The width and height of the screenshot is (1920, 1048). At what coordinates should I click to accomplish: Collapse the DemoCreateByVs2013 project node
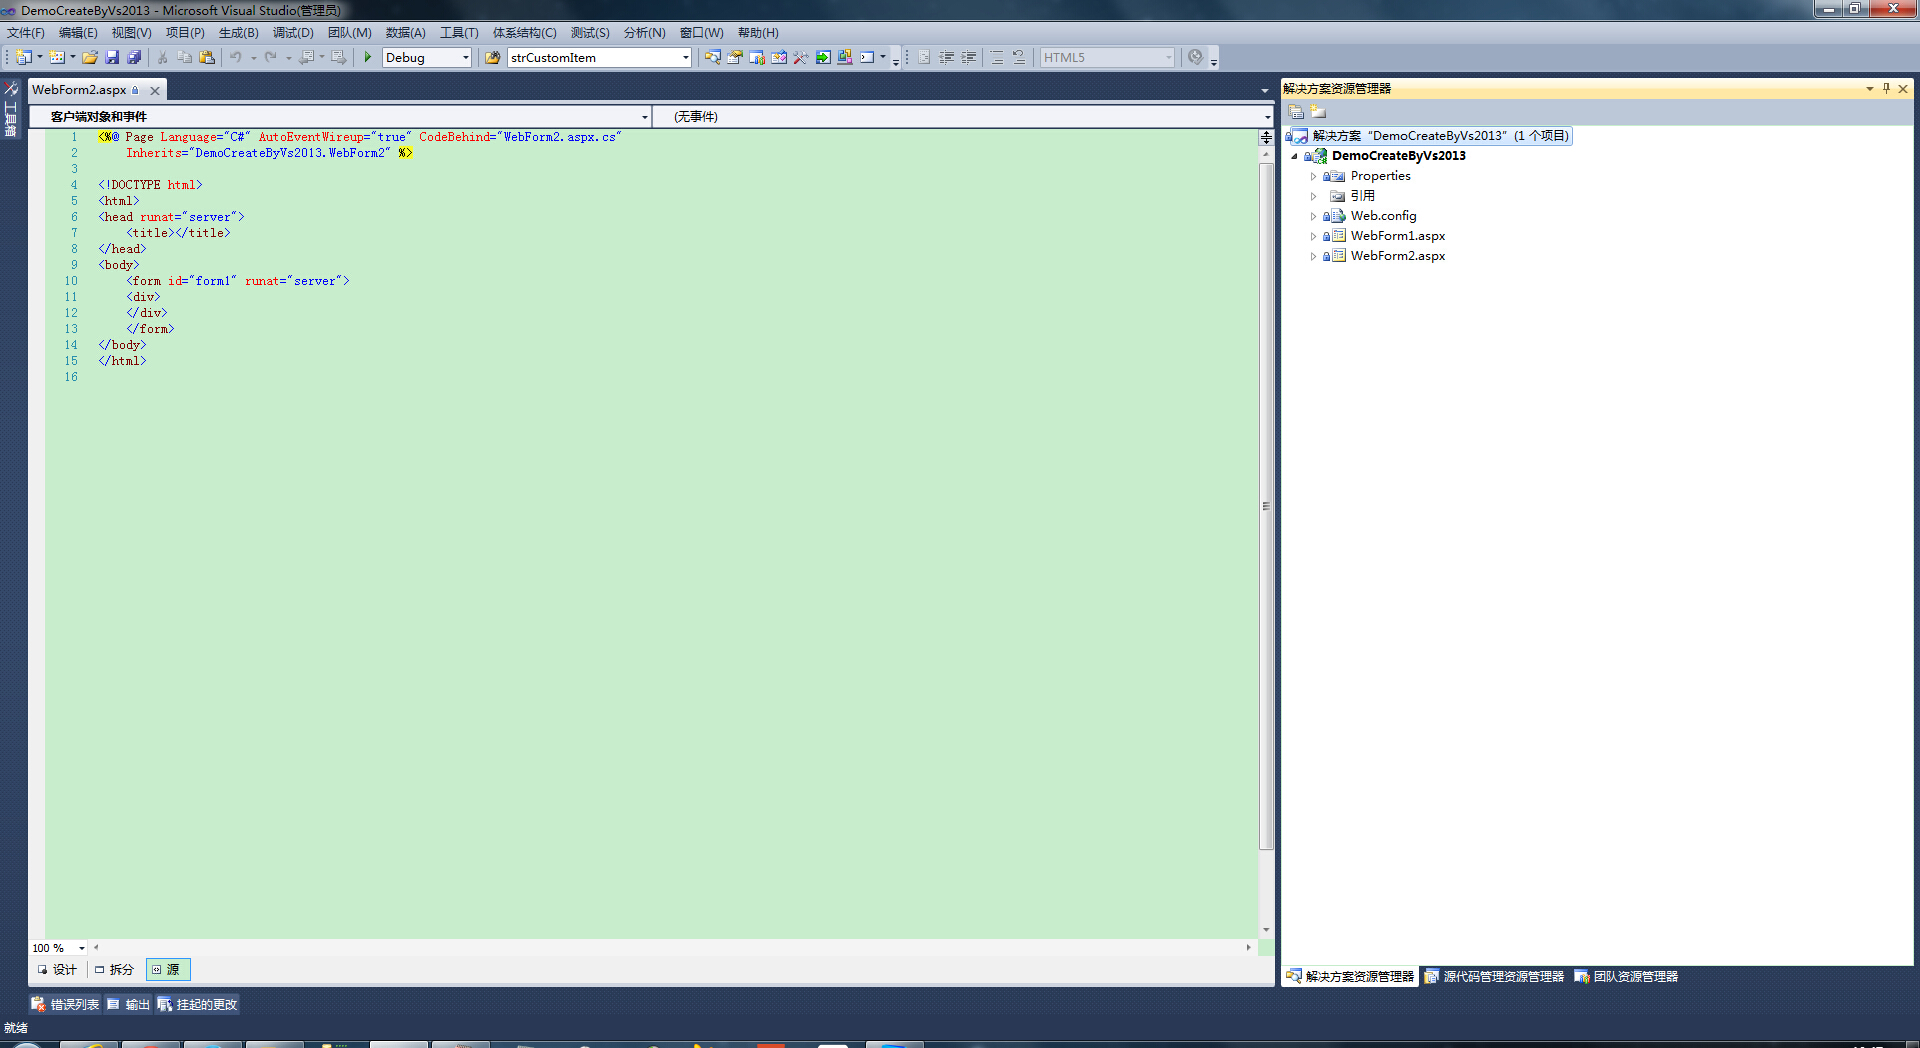tap(1294, 156)
